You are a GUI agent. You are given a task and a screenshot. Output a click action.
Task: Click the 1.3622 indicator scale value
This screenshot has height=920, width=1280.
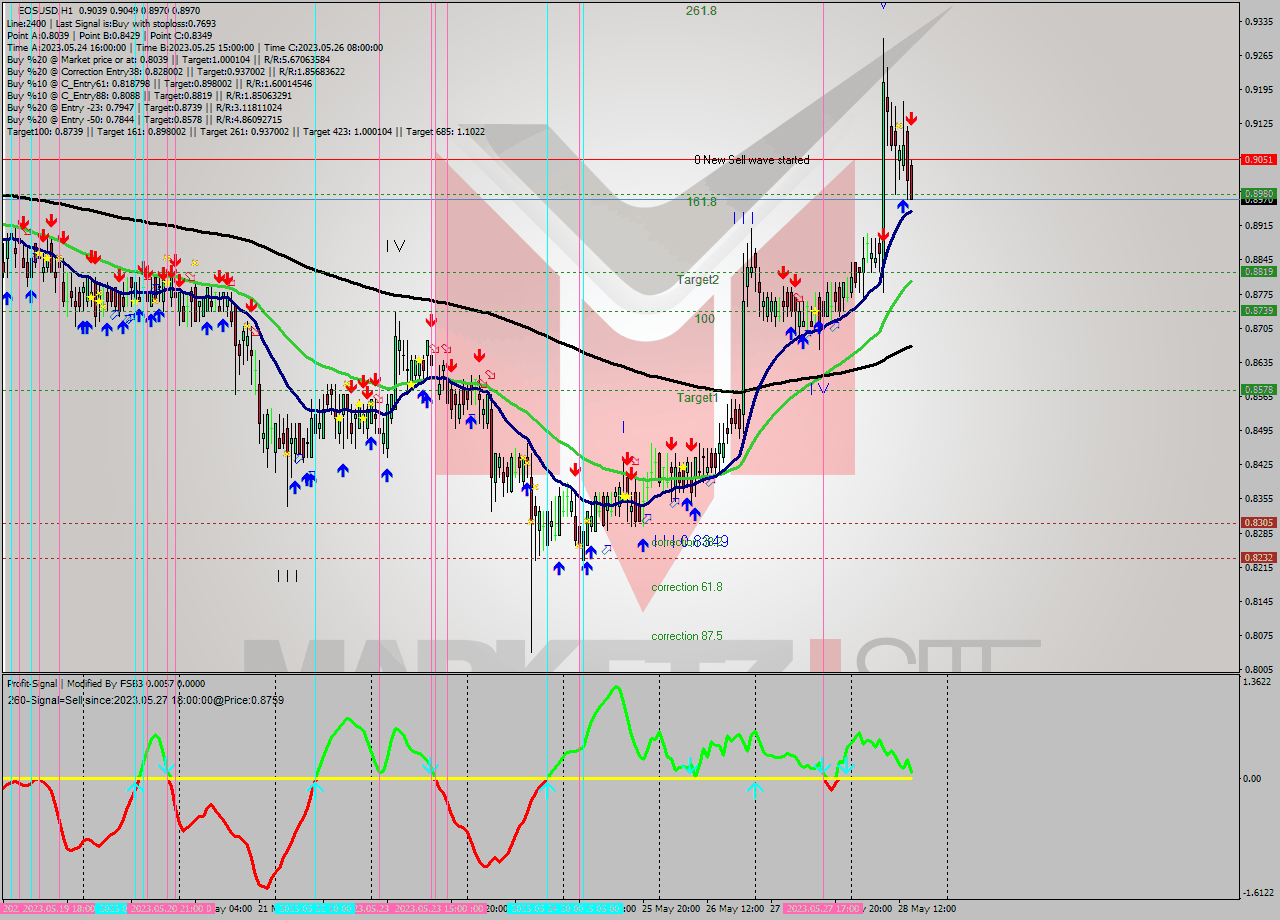click(1257, 682)
